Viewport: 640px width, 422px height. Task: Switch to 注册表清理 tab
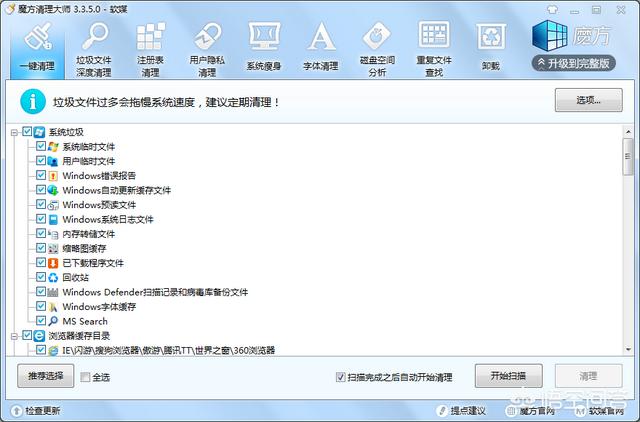(x=150, y=49)
